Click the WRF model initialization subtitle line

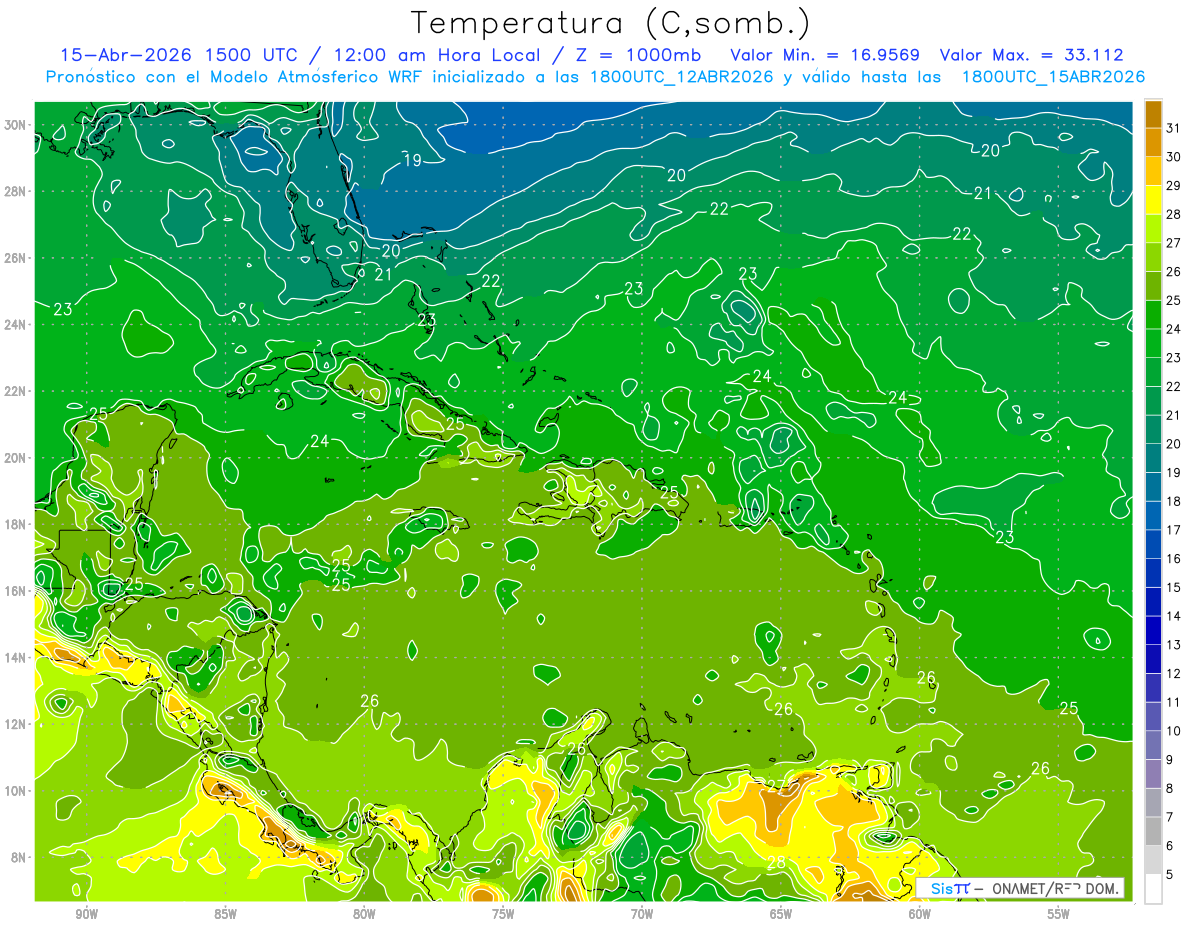(x=595, y=77)
